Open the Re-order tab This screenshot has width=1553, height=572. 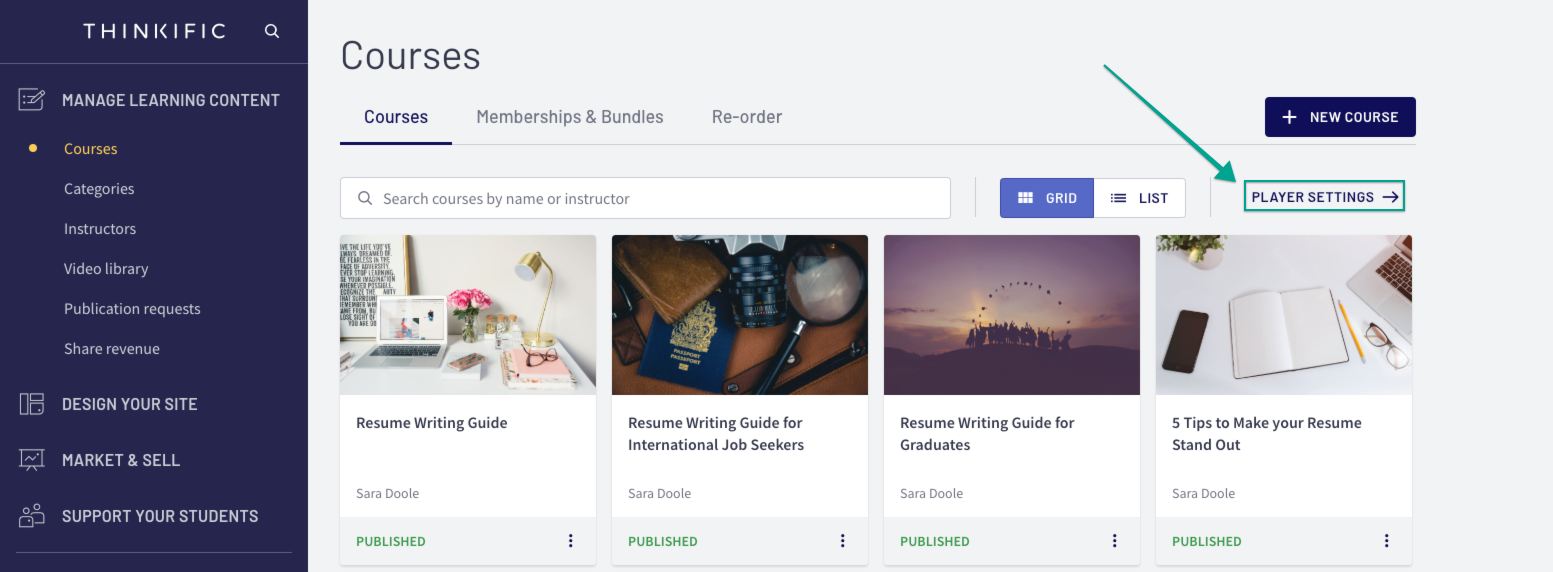(747, 117)
